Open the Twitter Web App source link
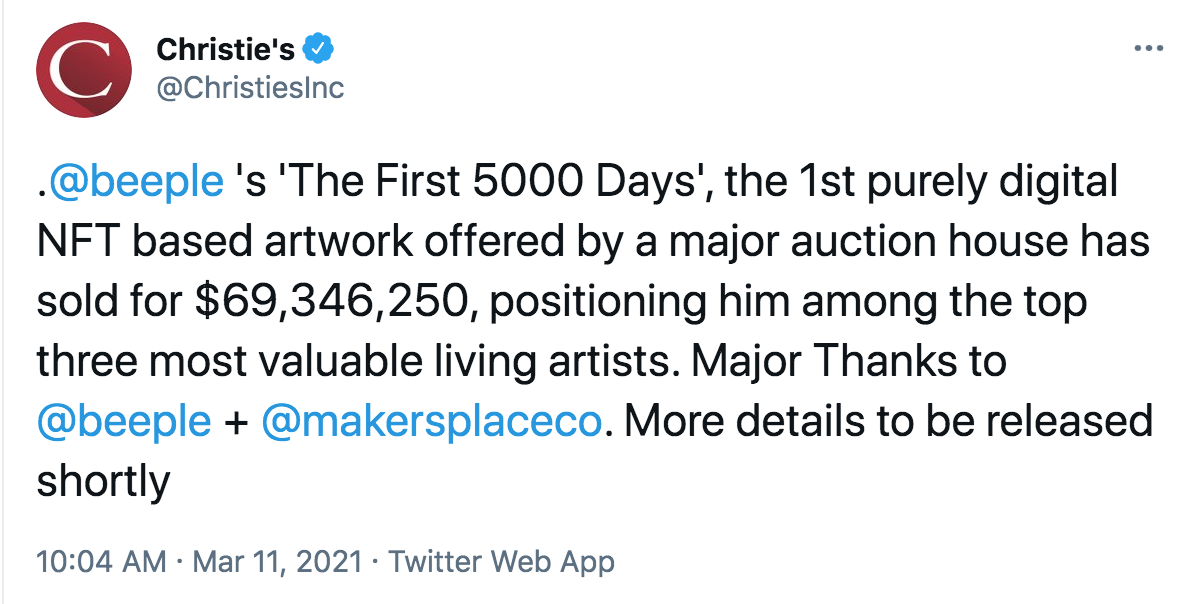Viewport: 1196px width, 604px height. click(501, 561)
